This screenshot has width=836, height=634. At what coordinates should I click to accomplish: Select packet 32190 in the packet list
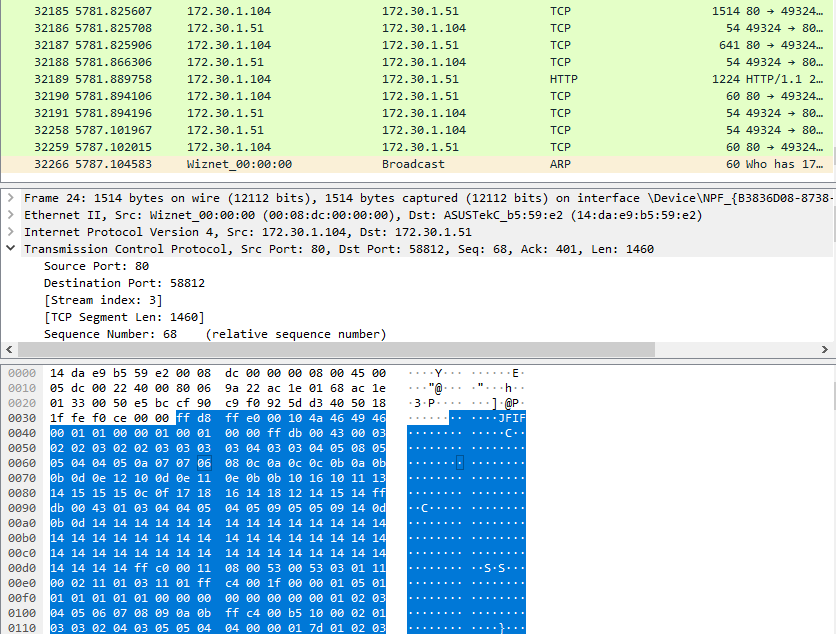(x=417, y=96)
